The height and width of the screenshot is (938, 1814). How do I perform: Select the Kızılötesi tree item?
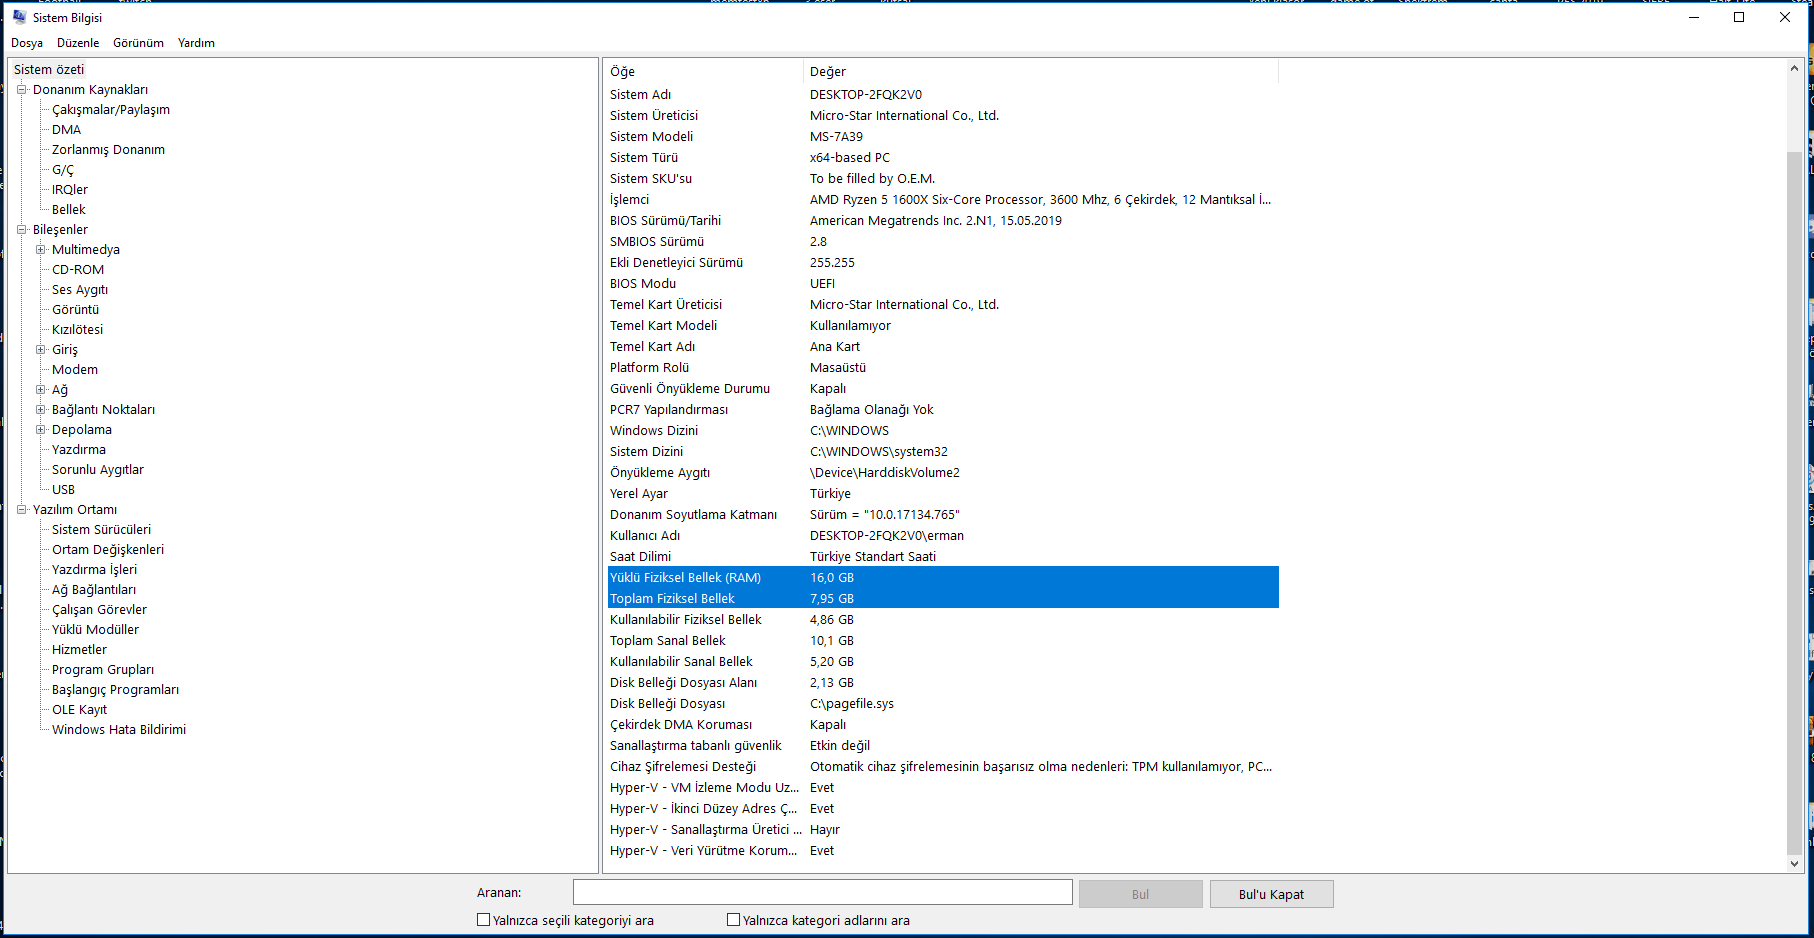tap(78, 330)
